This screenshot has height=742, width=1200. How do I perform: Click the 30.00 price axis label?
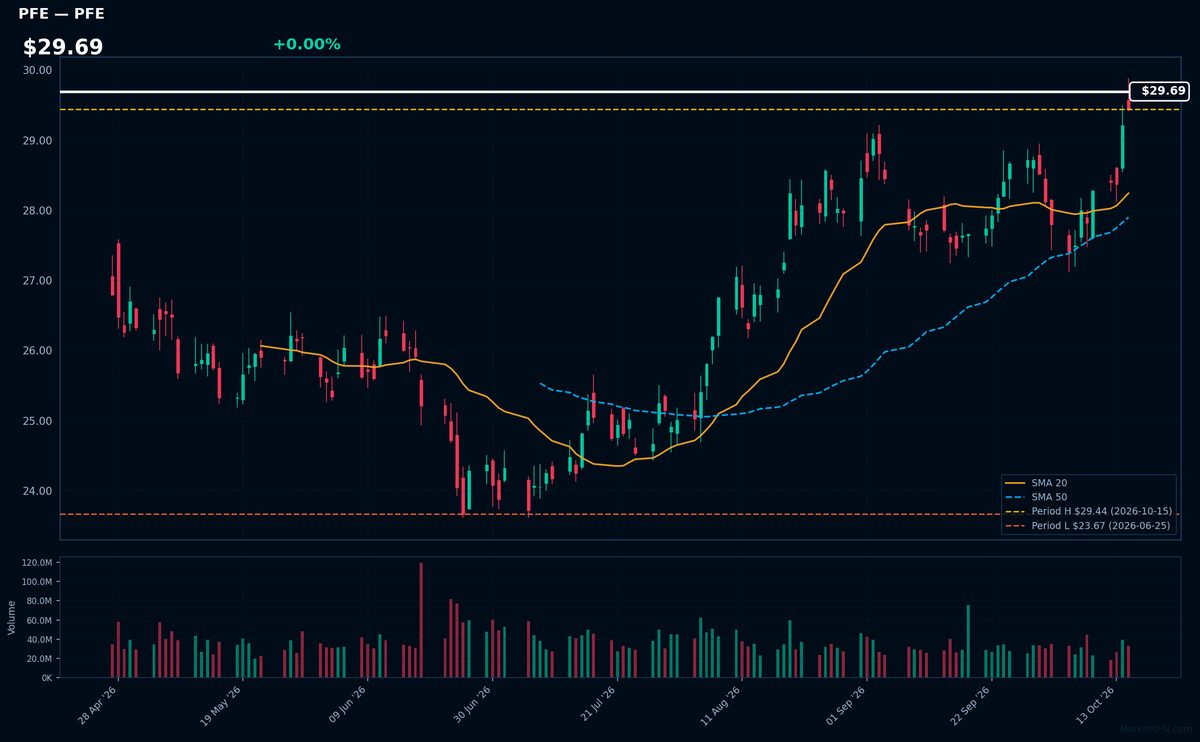(38, 70)
